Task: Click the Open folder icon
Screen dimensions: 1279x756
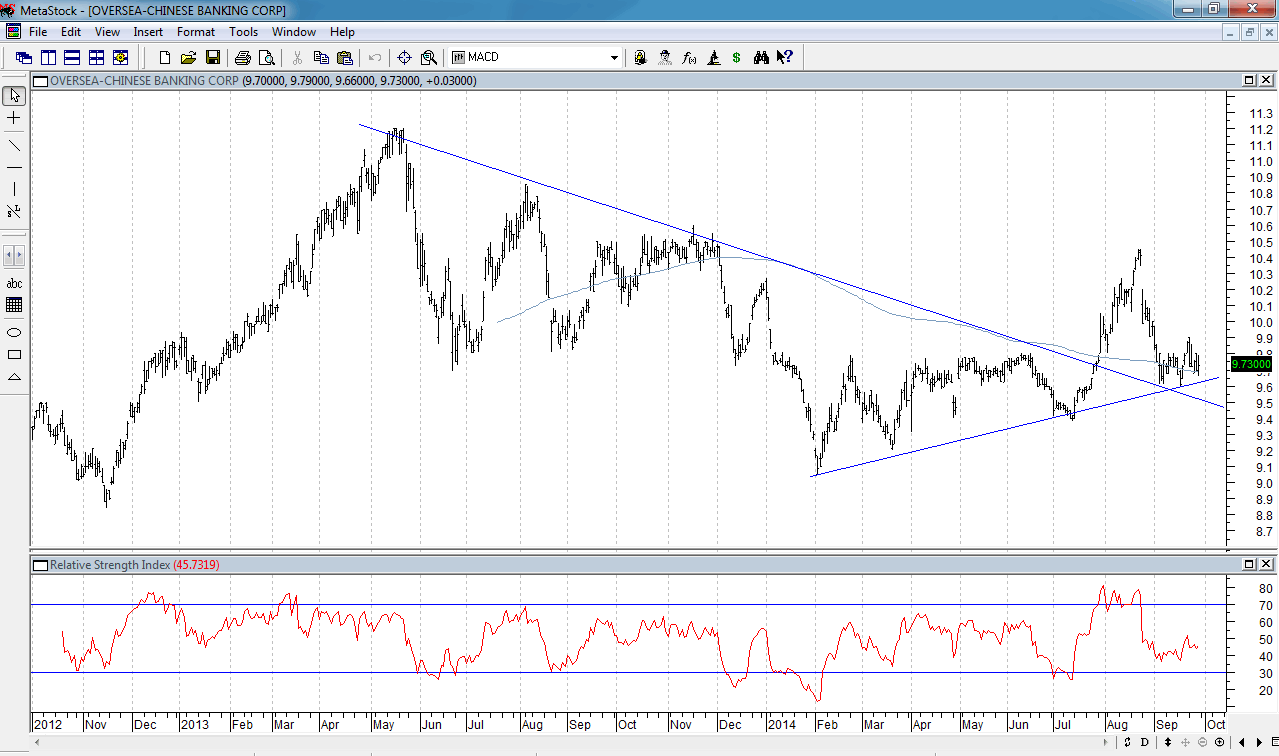Action: (x=188, y=58)
